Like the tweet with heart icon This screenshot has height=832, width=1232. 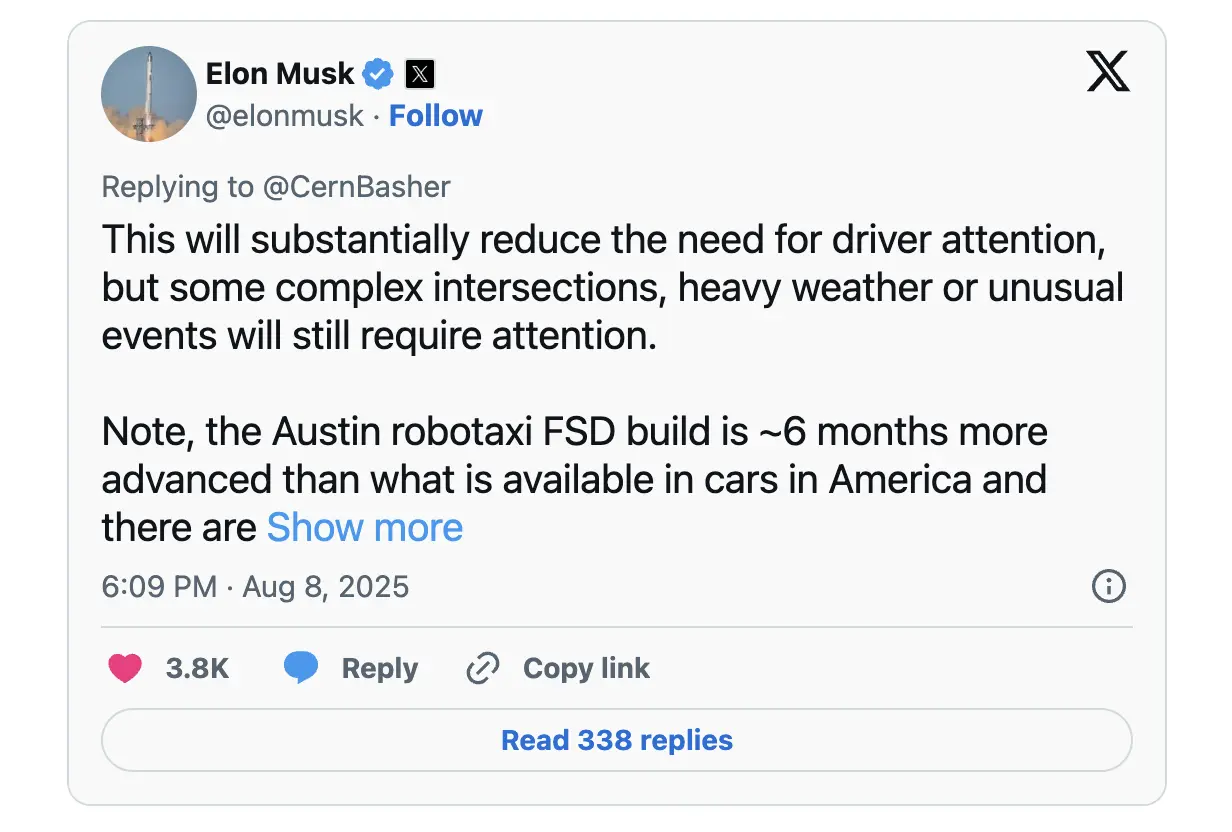[125, 668]
